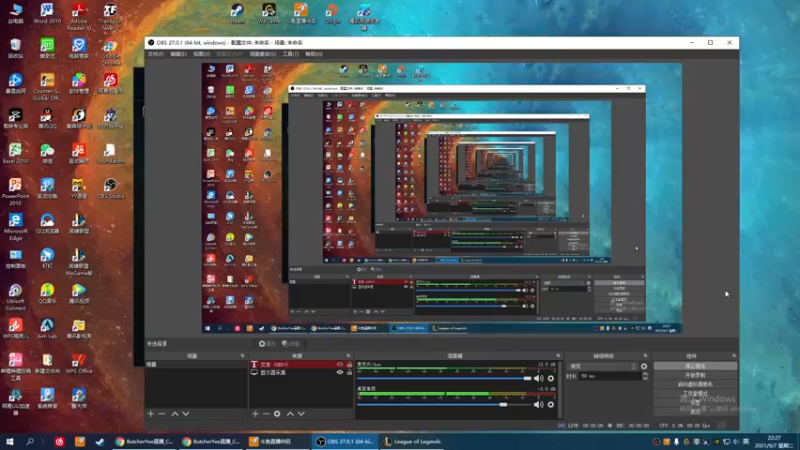
Task: Undock the Audio Mixer panel via header icon
Action: 558,356
